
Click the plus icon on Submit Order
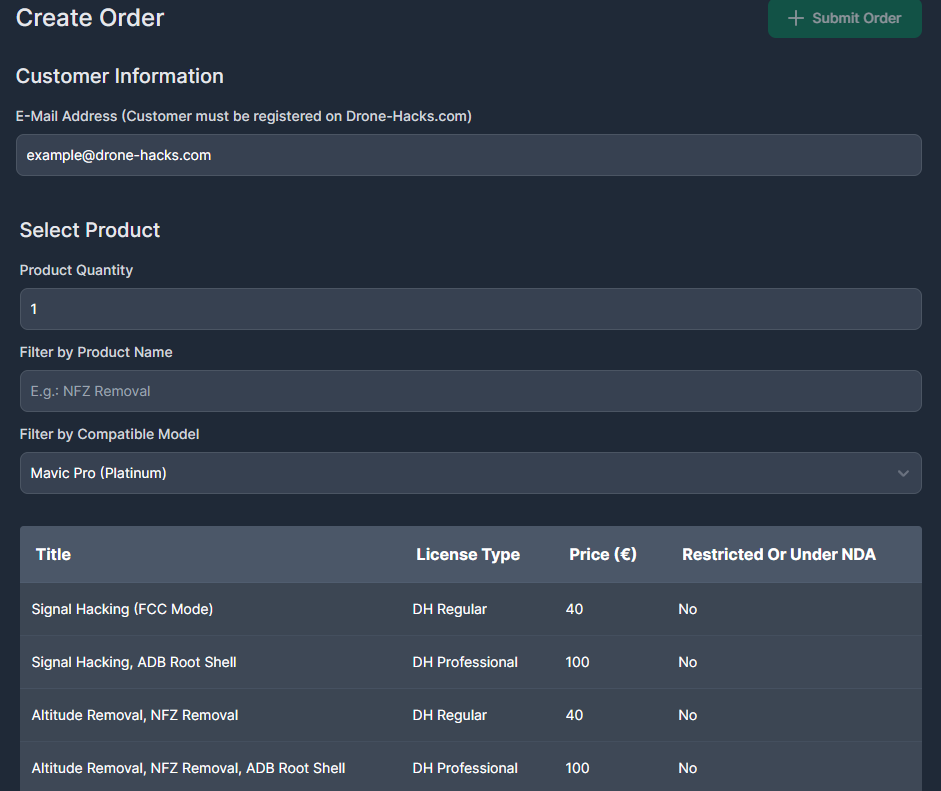[796, 18]
